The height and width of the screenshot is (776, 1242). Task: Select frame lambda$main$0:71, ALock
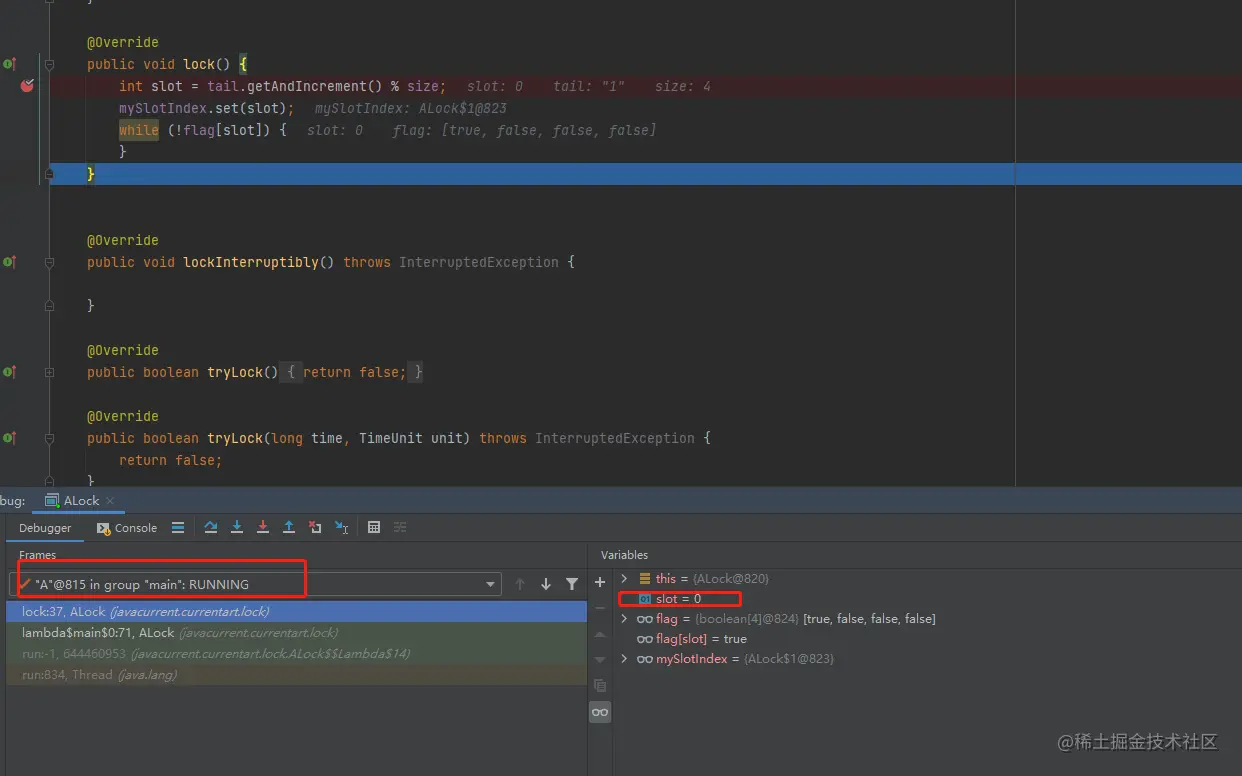(296, 633)
